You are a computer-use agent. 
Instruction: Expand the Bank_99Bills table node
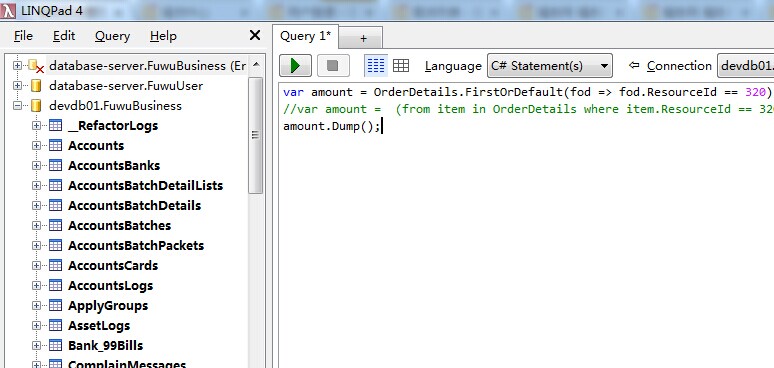36,345
